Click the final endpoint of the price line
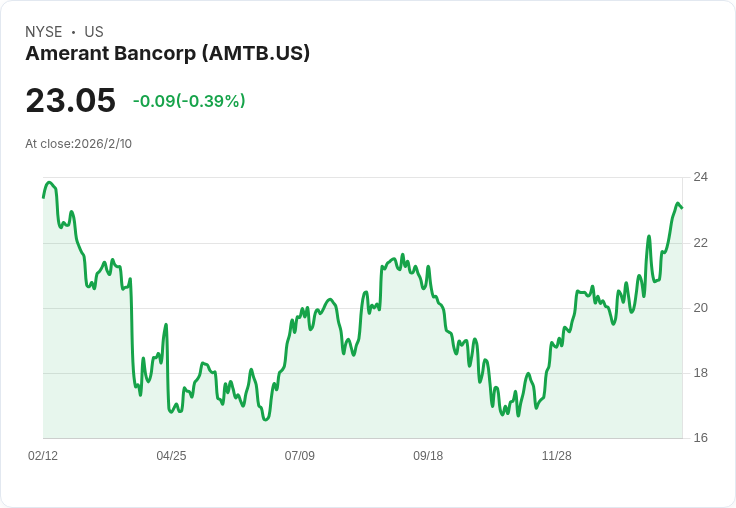 (682, 208)
